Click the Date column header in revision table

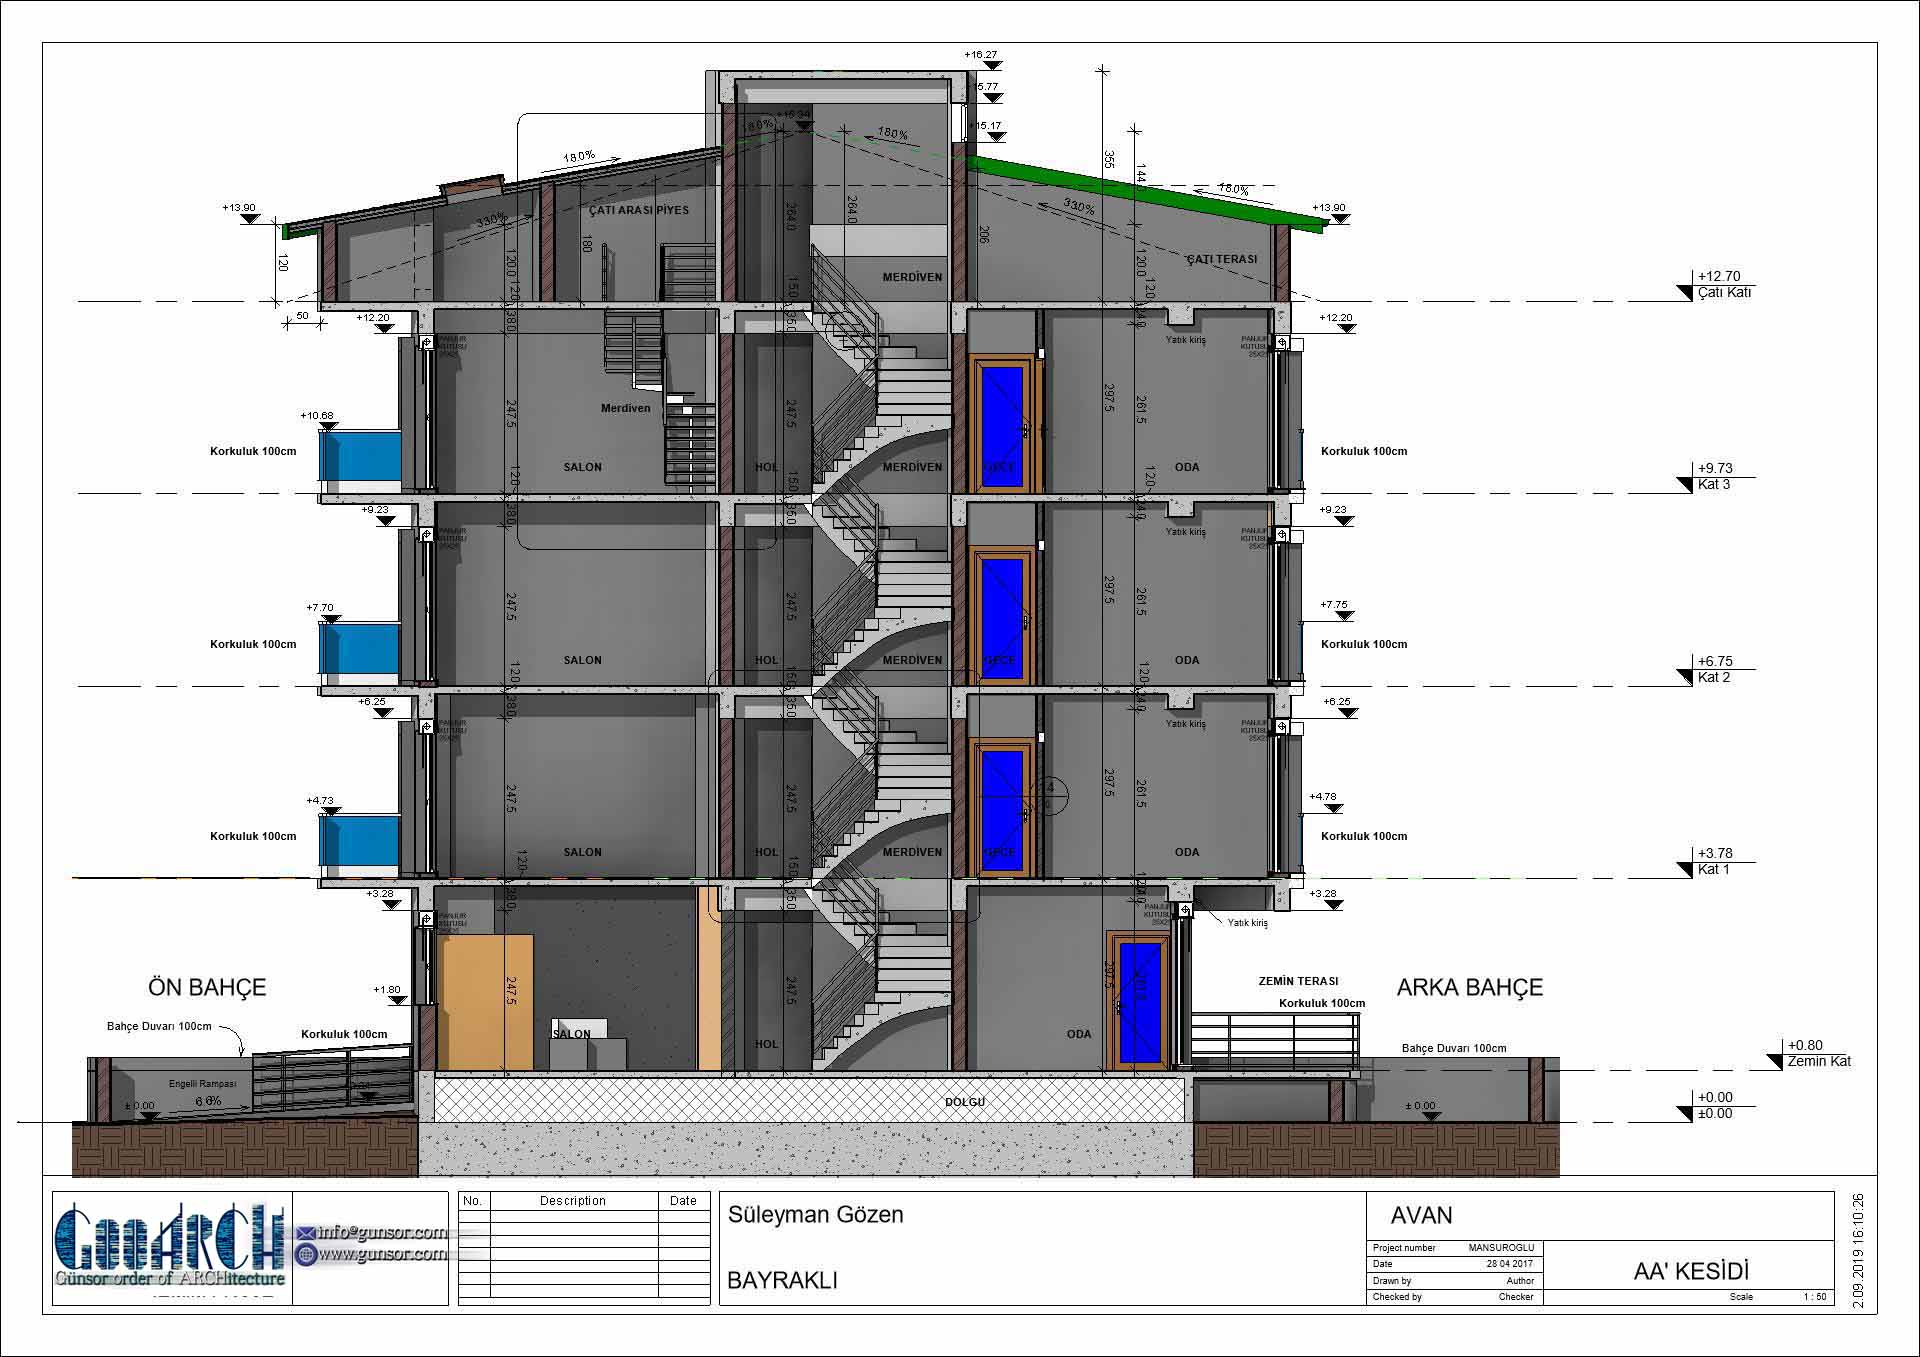tap(683, 1201)
